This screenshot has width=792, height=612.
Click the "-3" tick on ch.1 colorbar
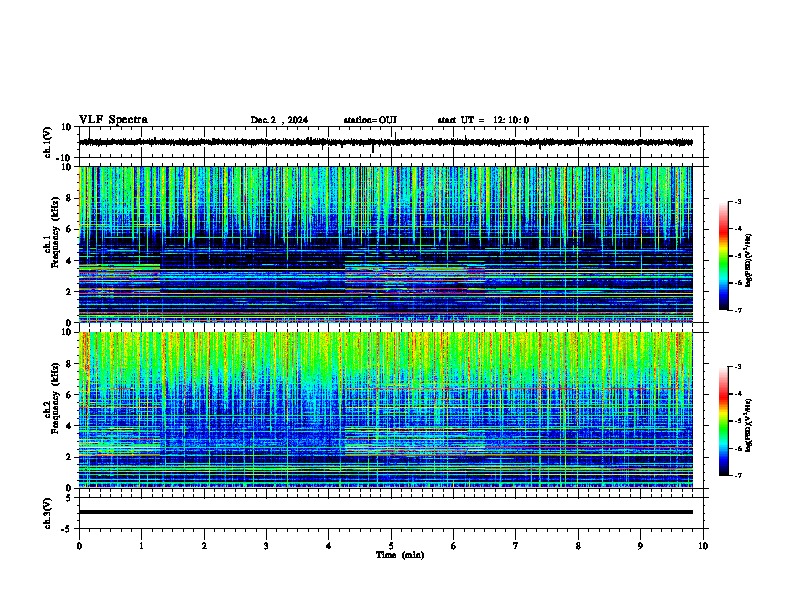738,202
